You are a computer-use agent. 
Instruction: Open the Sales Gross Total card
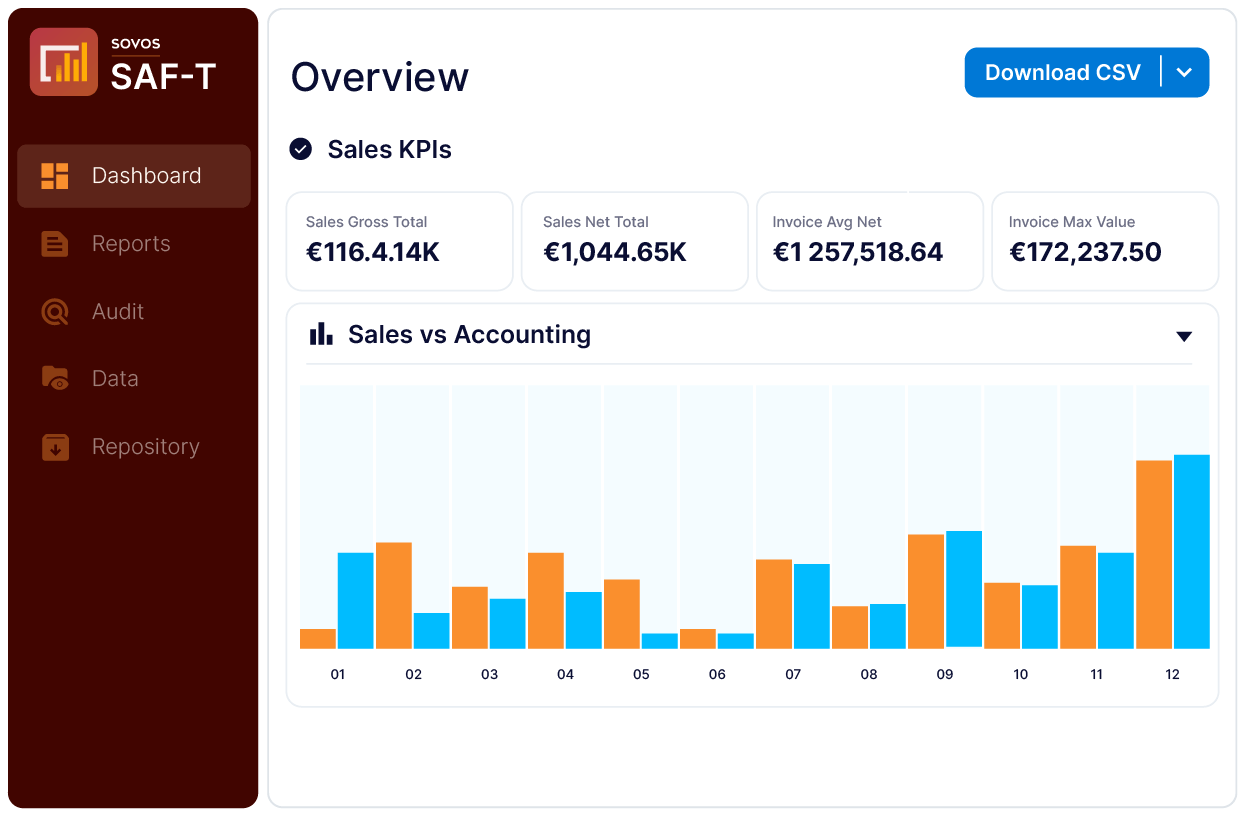pos(399,241)
